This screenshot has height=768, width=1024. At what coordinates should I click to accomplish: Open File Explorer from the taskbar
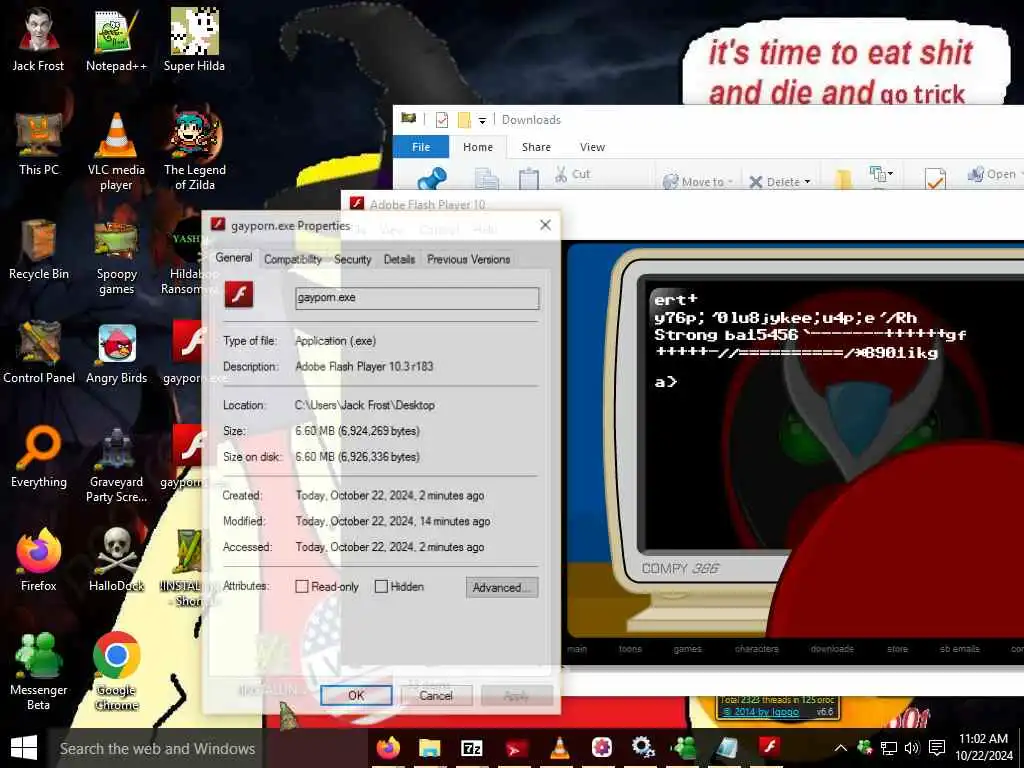pyautogui.click(x=430, y=747)
